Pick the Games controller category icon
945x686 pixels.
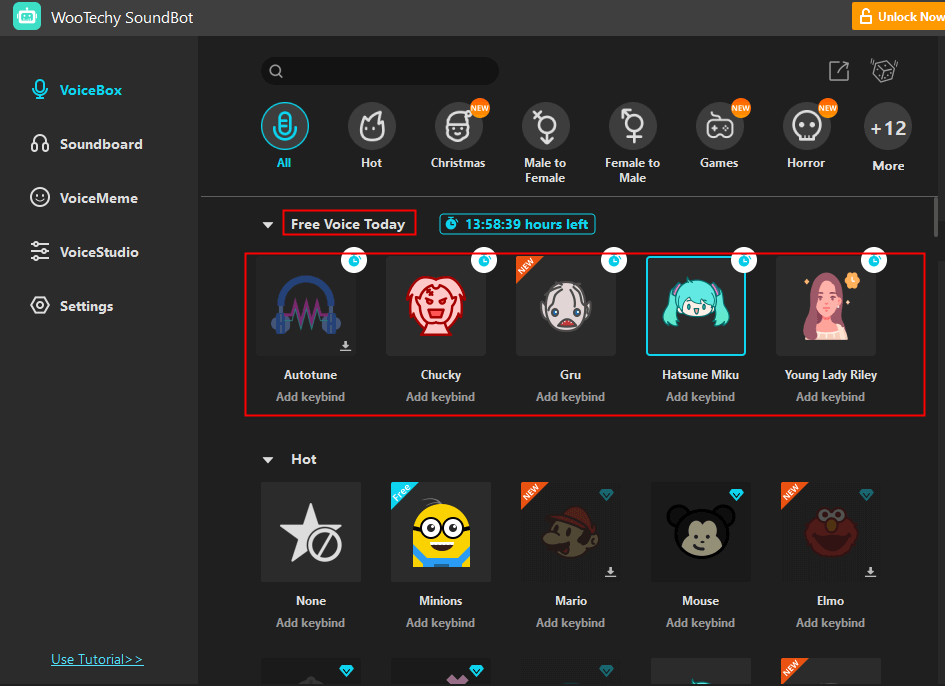719,127
